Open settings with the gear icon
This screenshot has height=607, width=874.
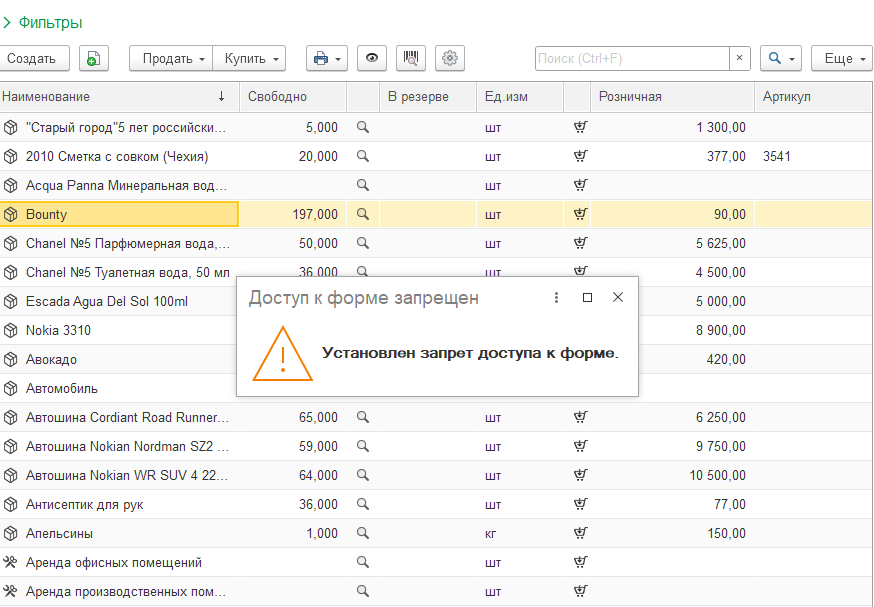(450, 59)
